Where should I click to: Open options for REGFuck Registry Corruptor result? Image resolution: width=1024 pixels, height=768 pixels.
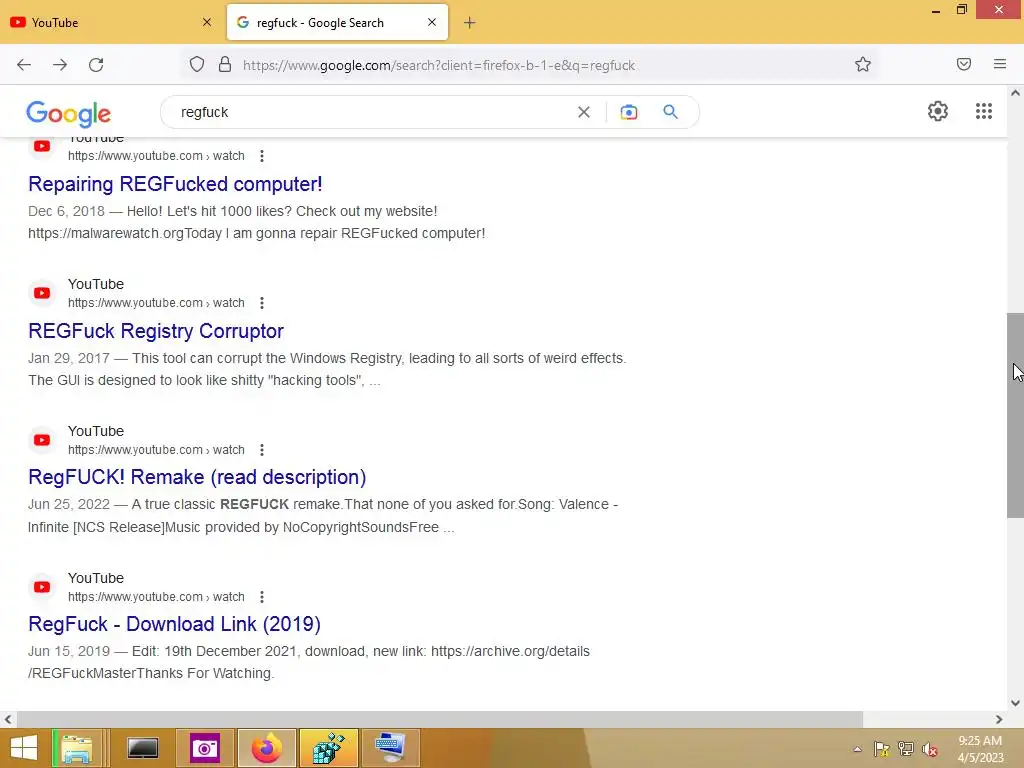point(262,303)
